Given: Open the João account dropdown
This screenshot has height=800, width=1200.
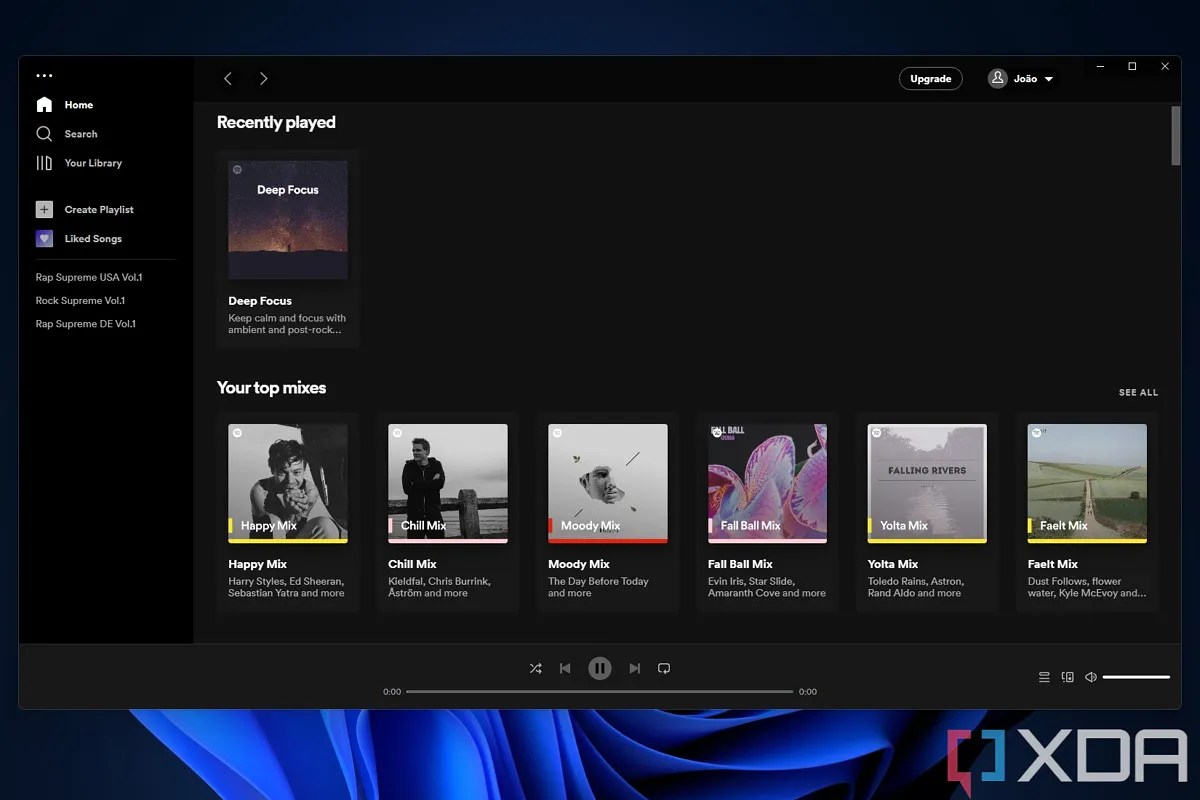Looking at the screenshot, I should click(1022, 78).
